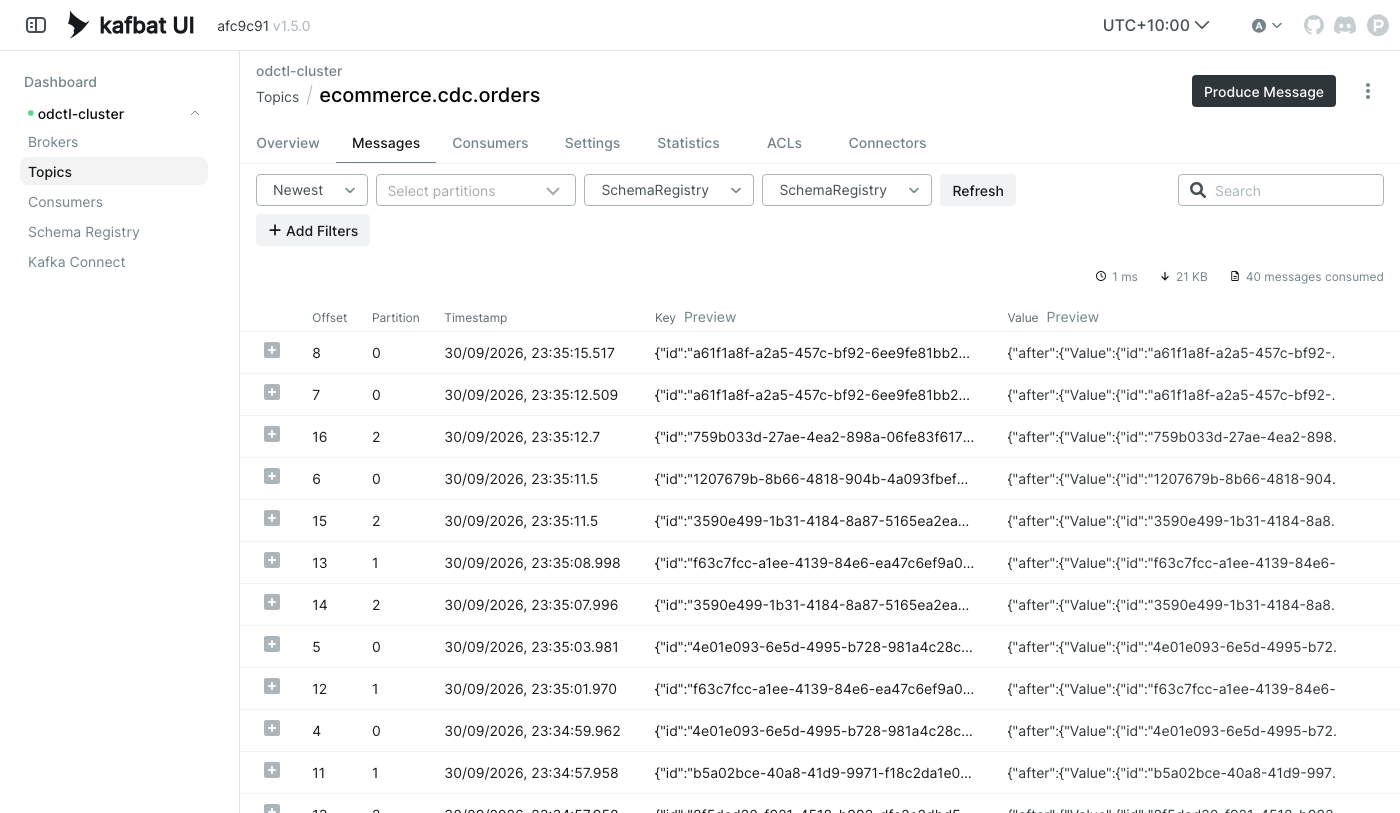
Task: Expand message row with offset 8
Action: tap(272, 350)
